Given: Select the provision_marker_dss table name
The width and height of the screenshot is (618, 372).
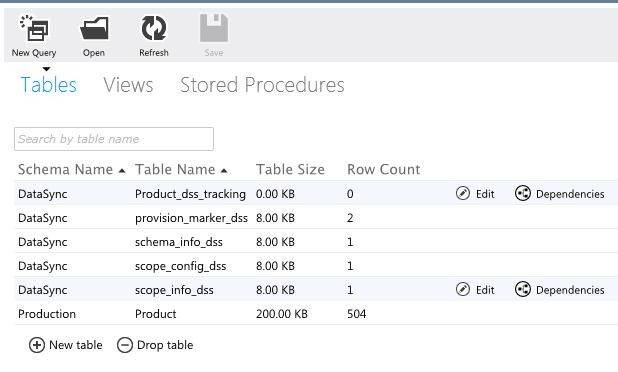Looking at the screenshot, I should (191, 218).
